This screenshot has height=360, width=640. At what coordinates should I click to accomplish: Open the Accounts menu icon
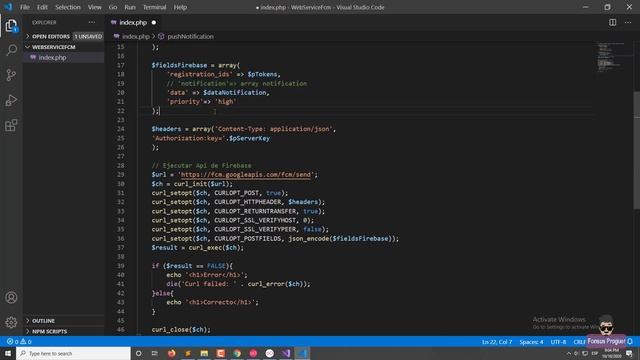tap(11, 298)
